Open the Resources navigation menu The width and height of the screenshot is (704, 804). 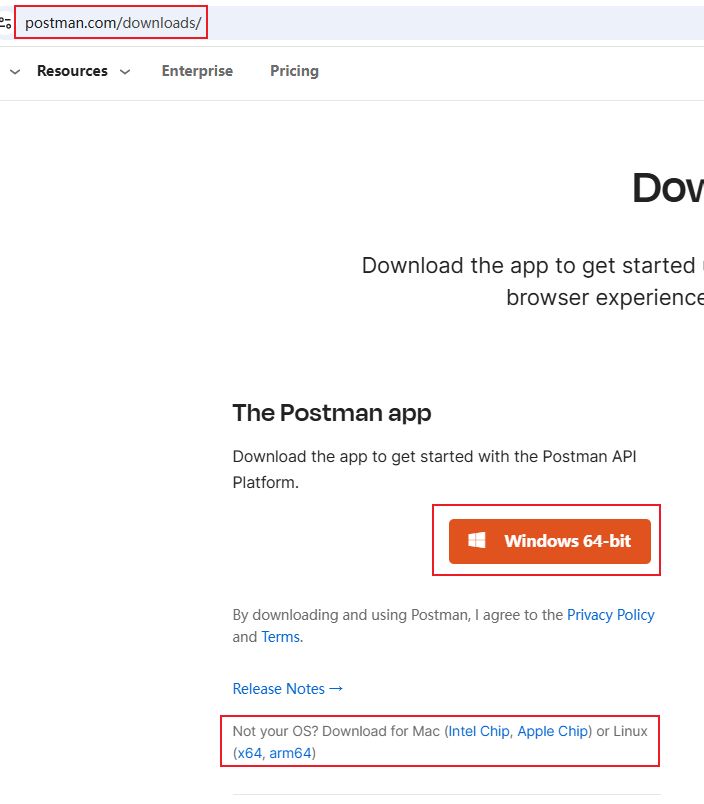tap(72, 71)
